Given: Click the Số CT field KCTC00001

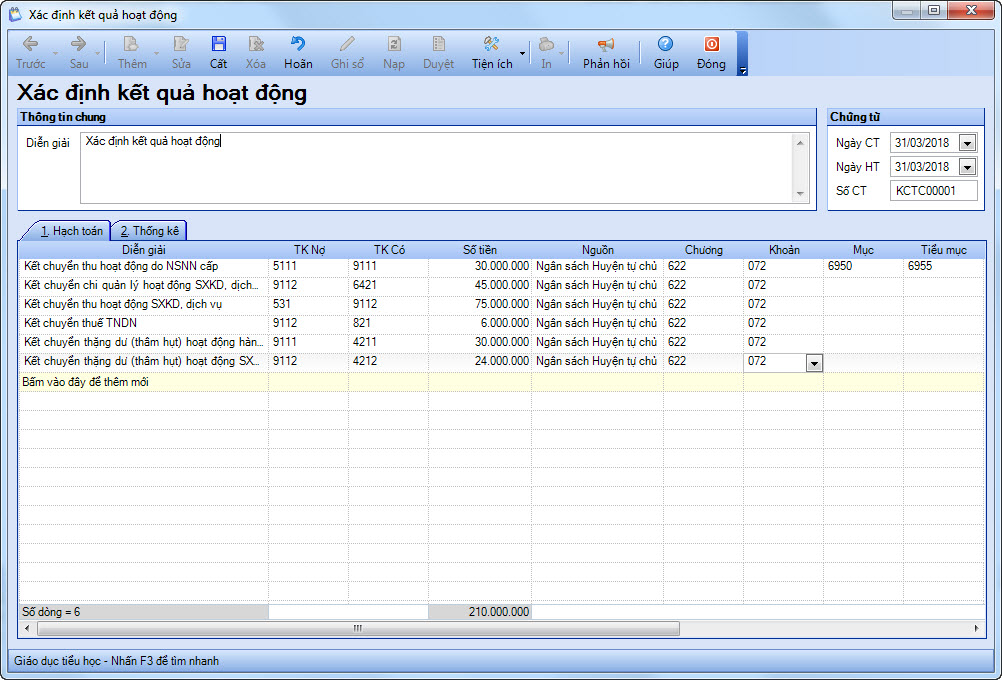Looking at the screenshot, I should point(934,190).
